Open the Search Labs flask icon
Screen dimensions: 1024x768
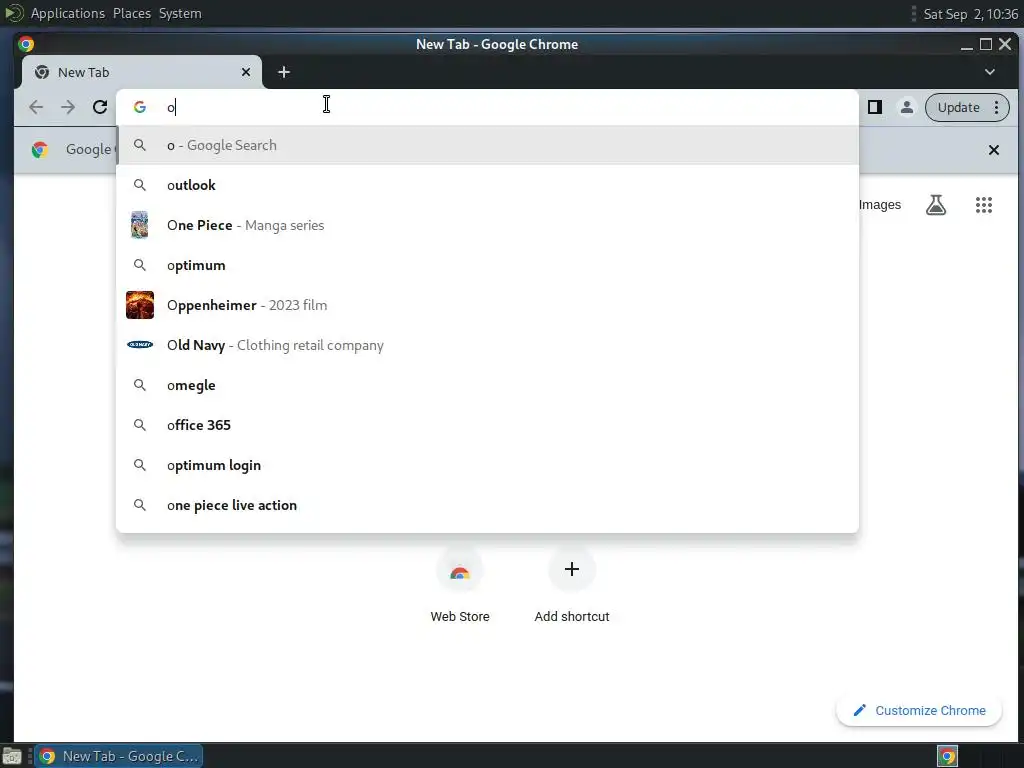[936, 205]
